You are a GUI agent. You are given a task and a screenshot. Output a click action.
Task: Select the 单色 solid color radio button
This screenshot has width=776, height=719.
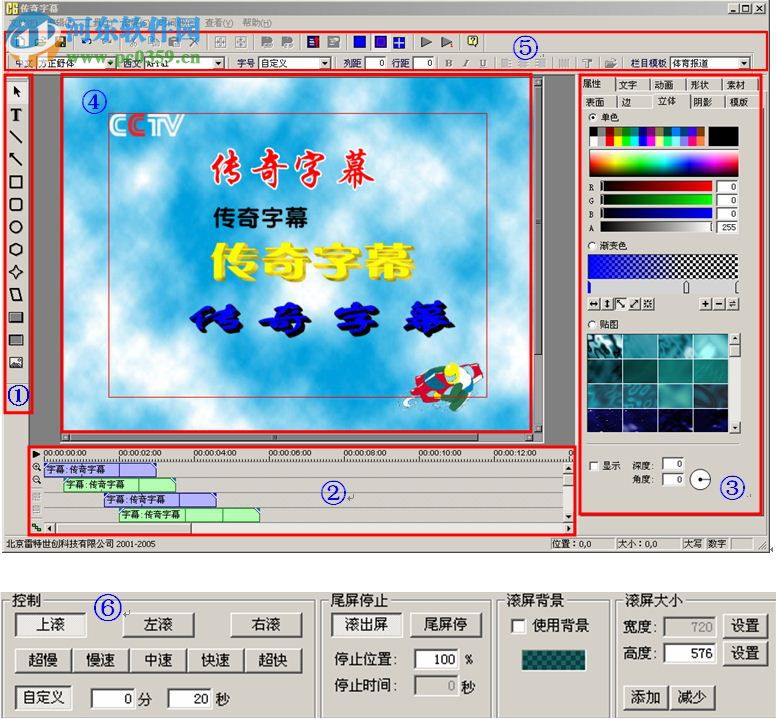coord(592,117)
